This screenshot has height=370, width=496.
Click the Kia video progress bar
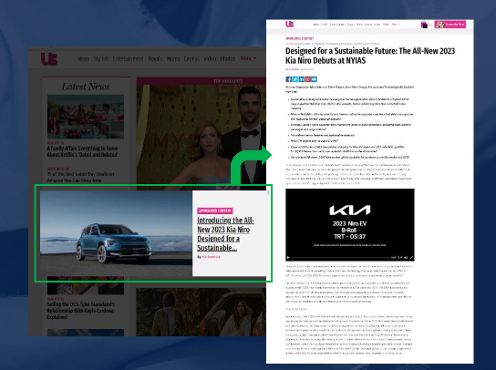340,257
